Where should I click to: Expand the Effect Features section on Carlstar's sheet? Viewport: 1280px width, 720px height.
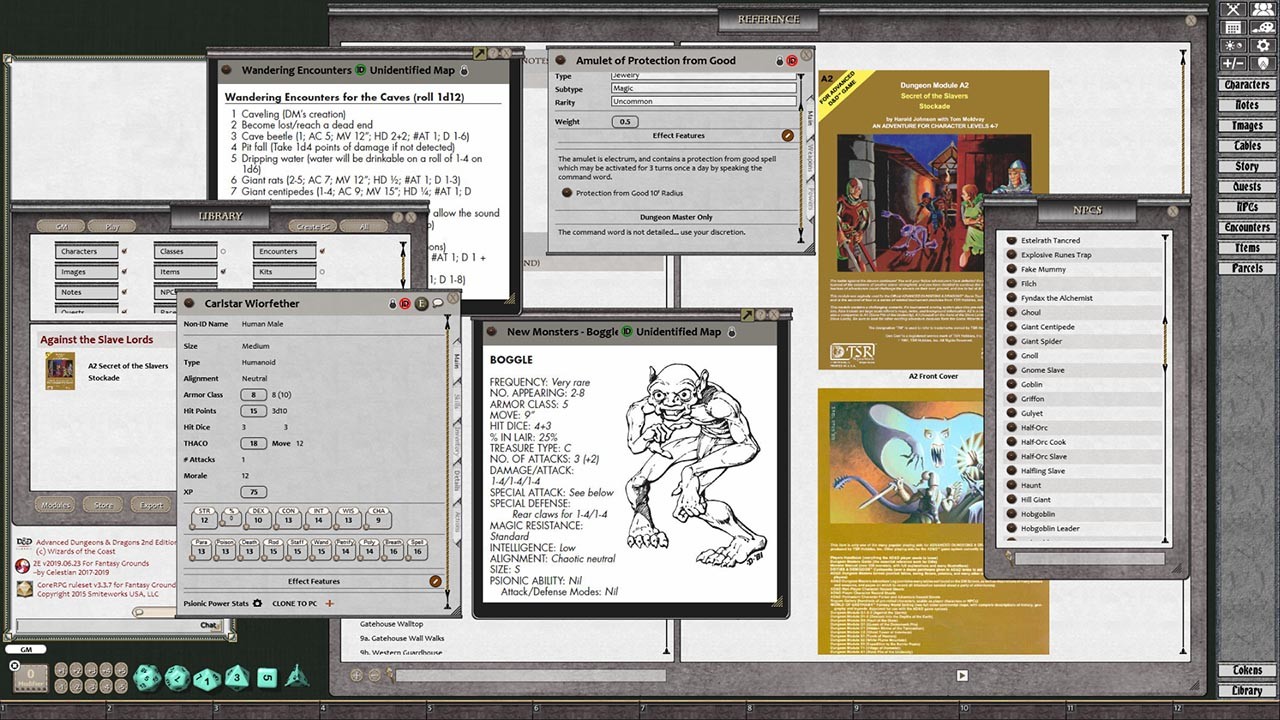coord(314,581)
